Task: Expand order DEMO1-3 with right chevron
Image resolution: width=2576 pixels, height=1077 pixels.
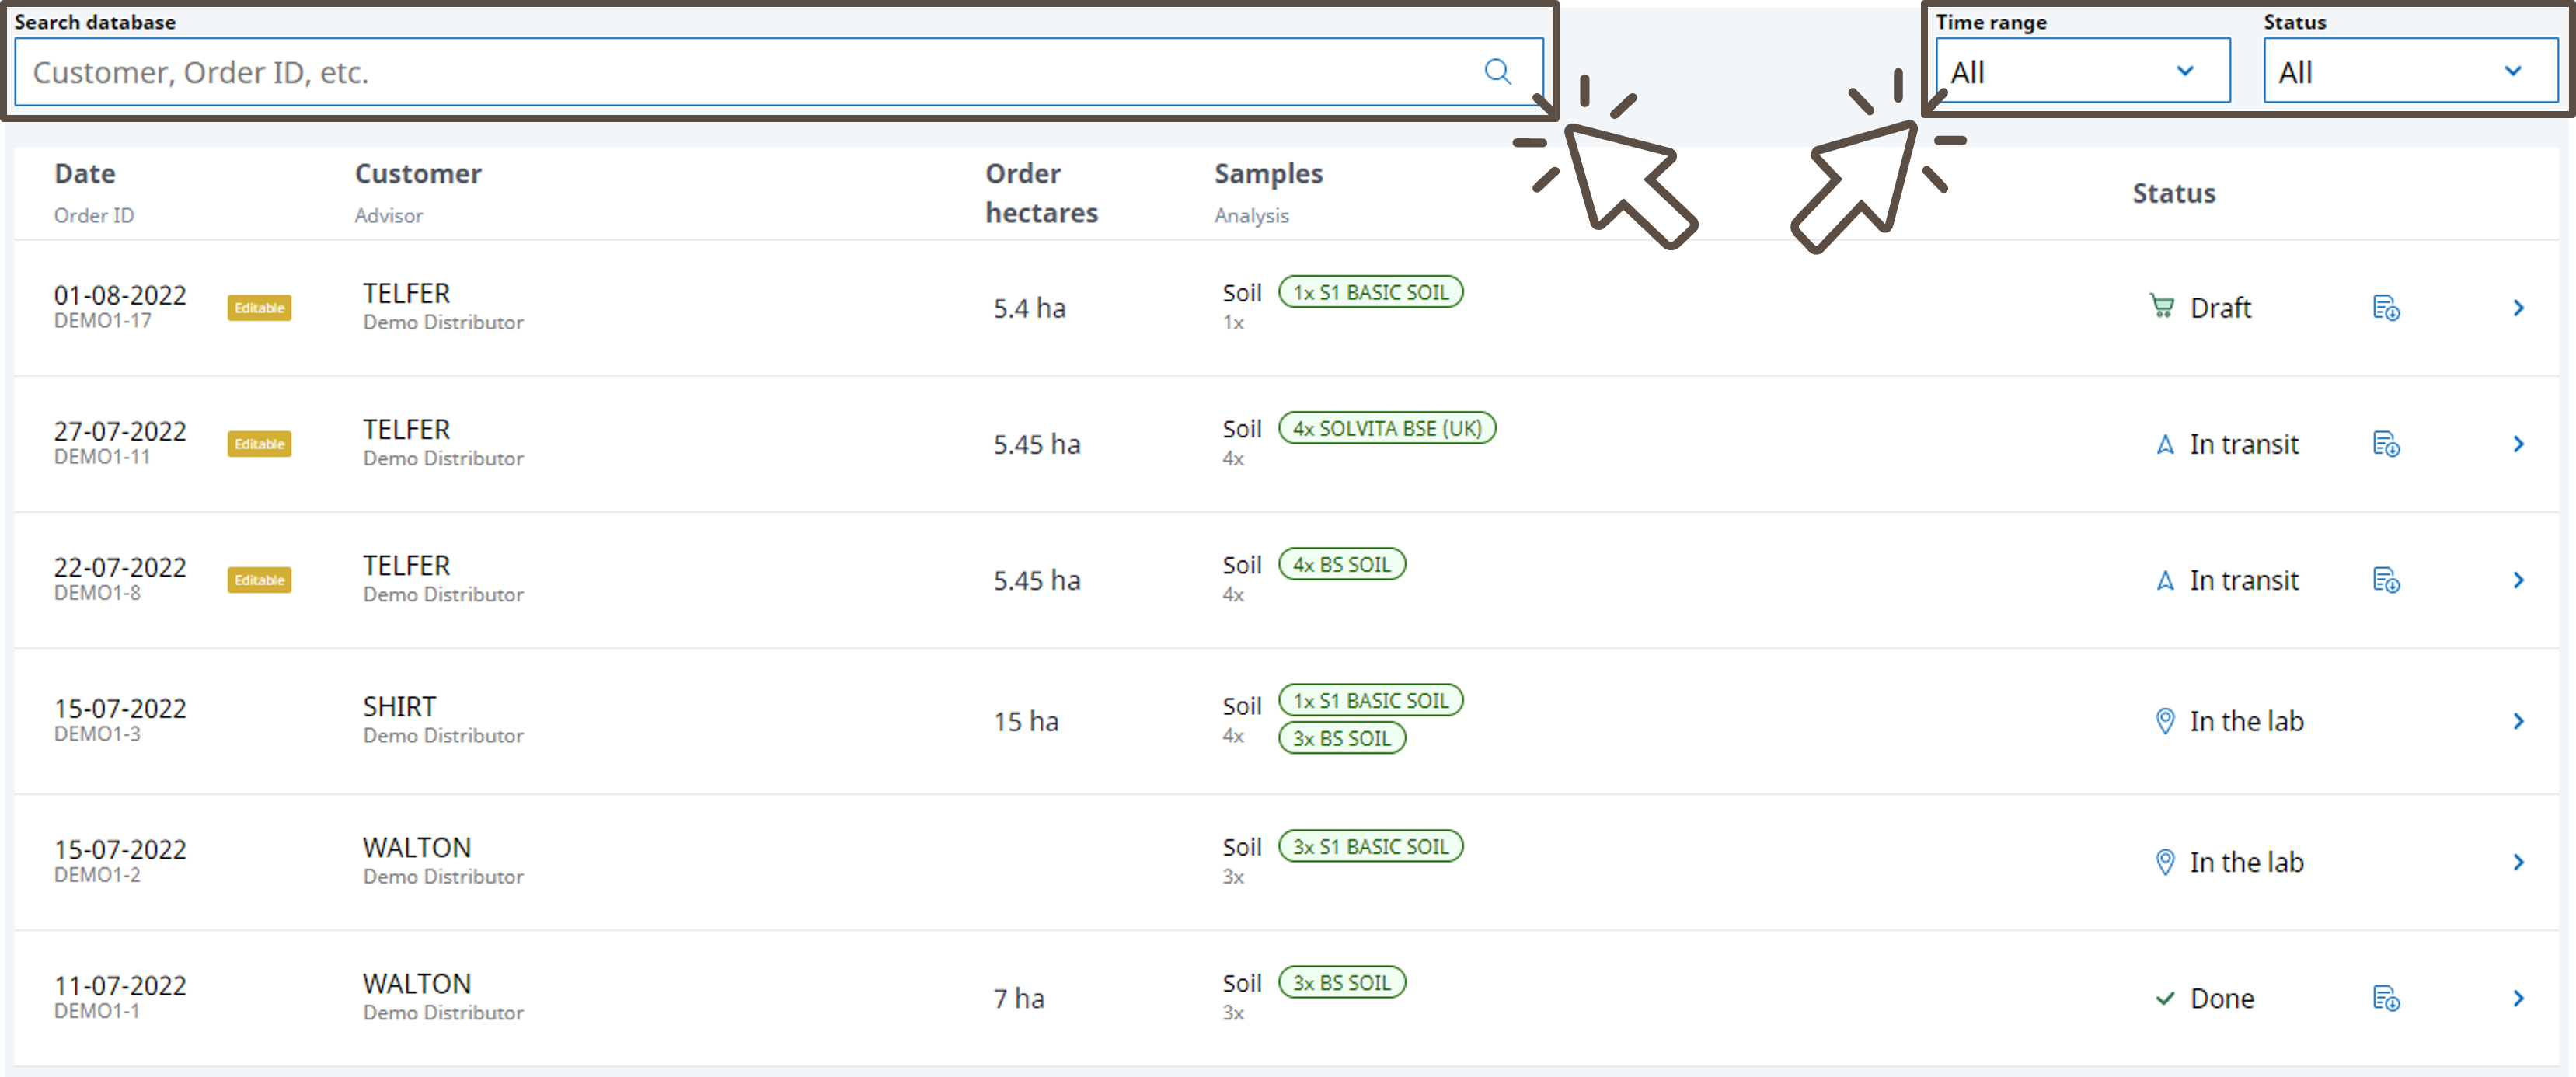Action: [x=2518, y=721]
